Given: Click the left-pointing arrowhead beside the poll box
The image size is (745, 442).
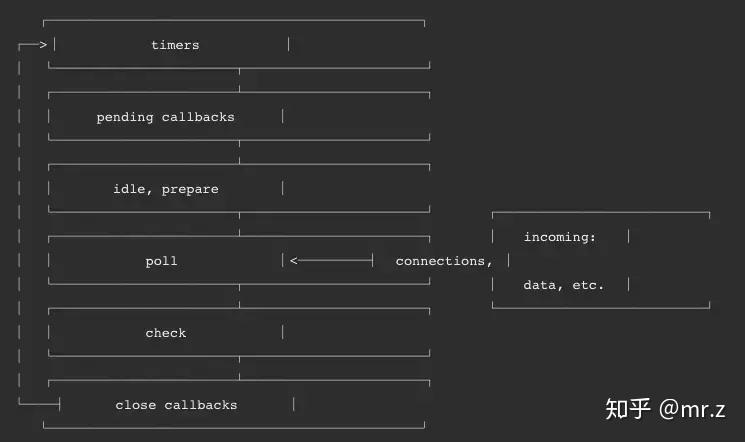Looking at the screenshot, I should point(294,261).
